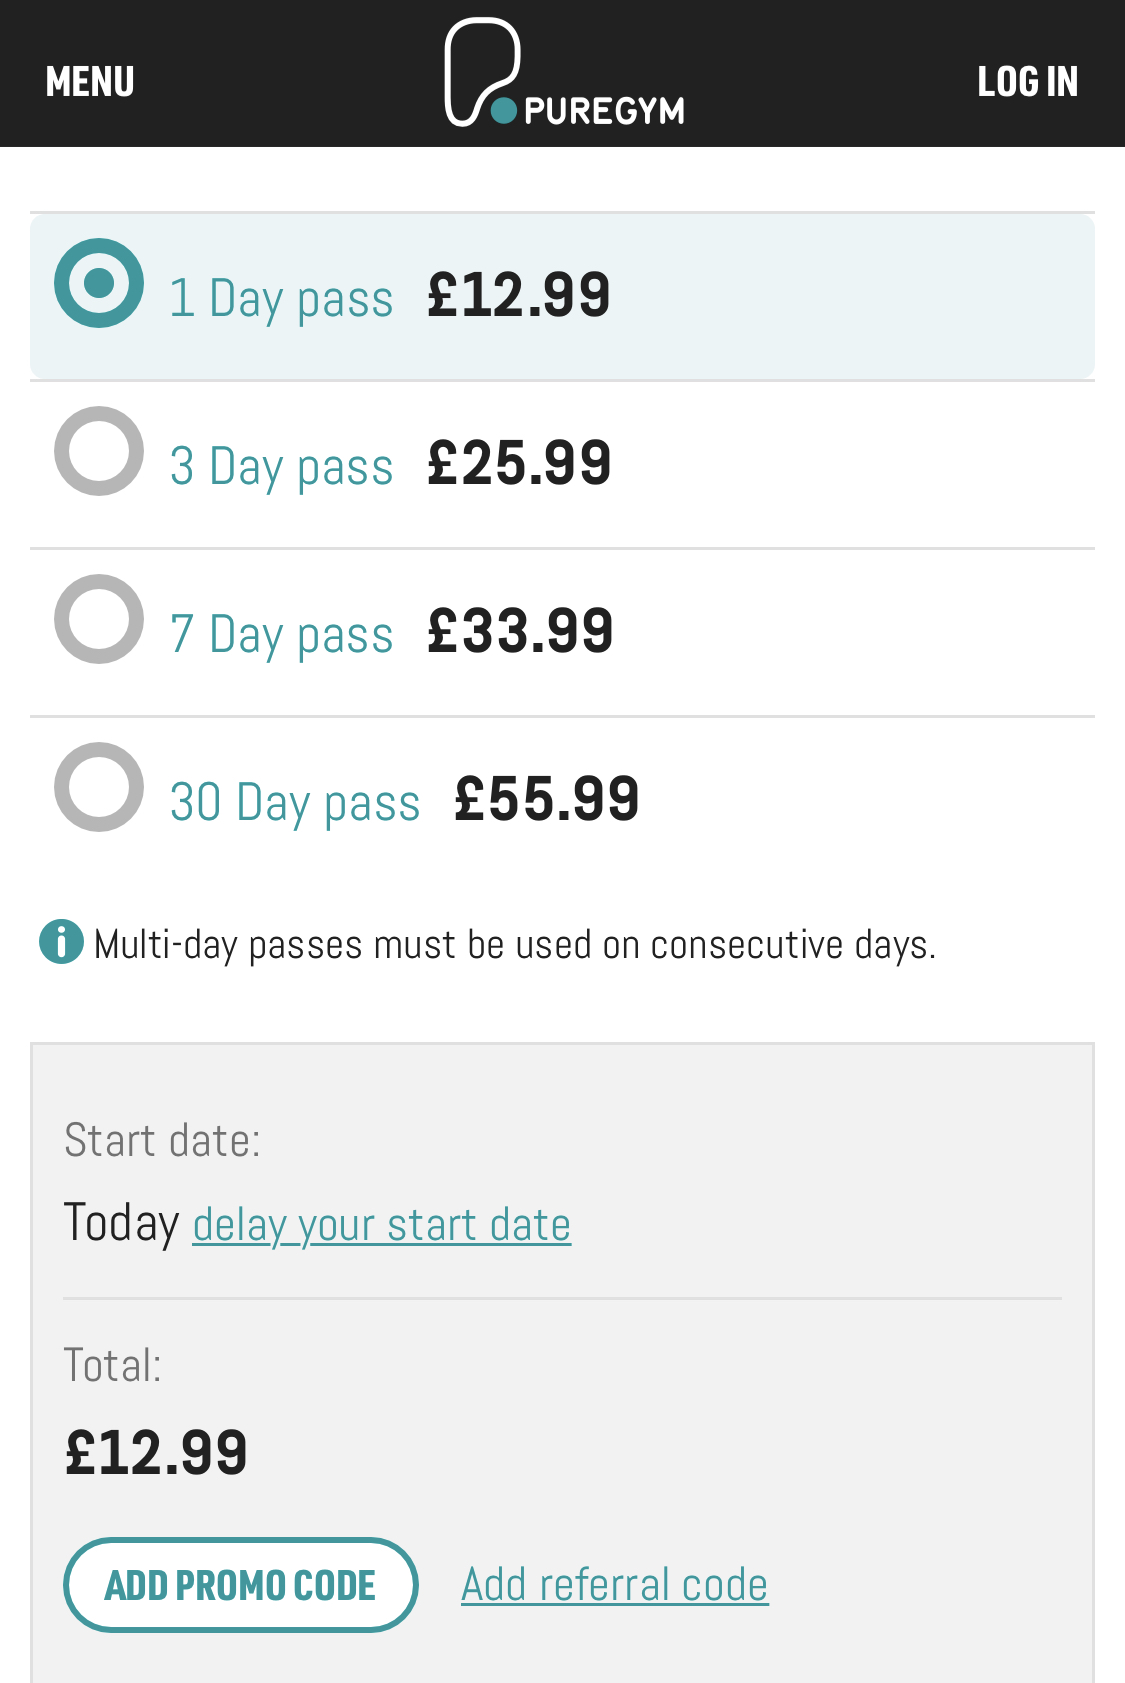Select the 1 Day pass radio button

[x=99, y=283]
